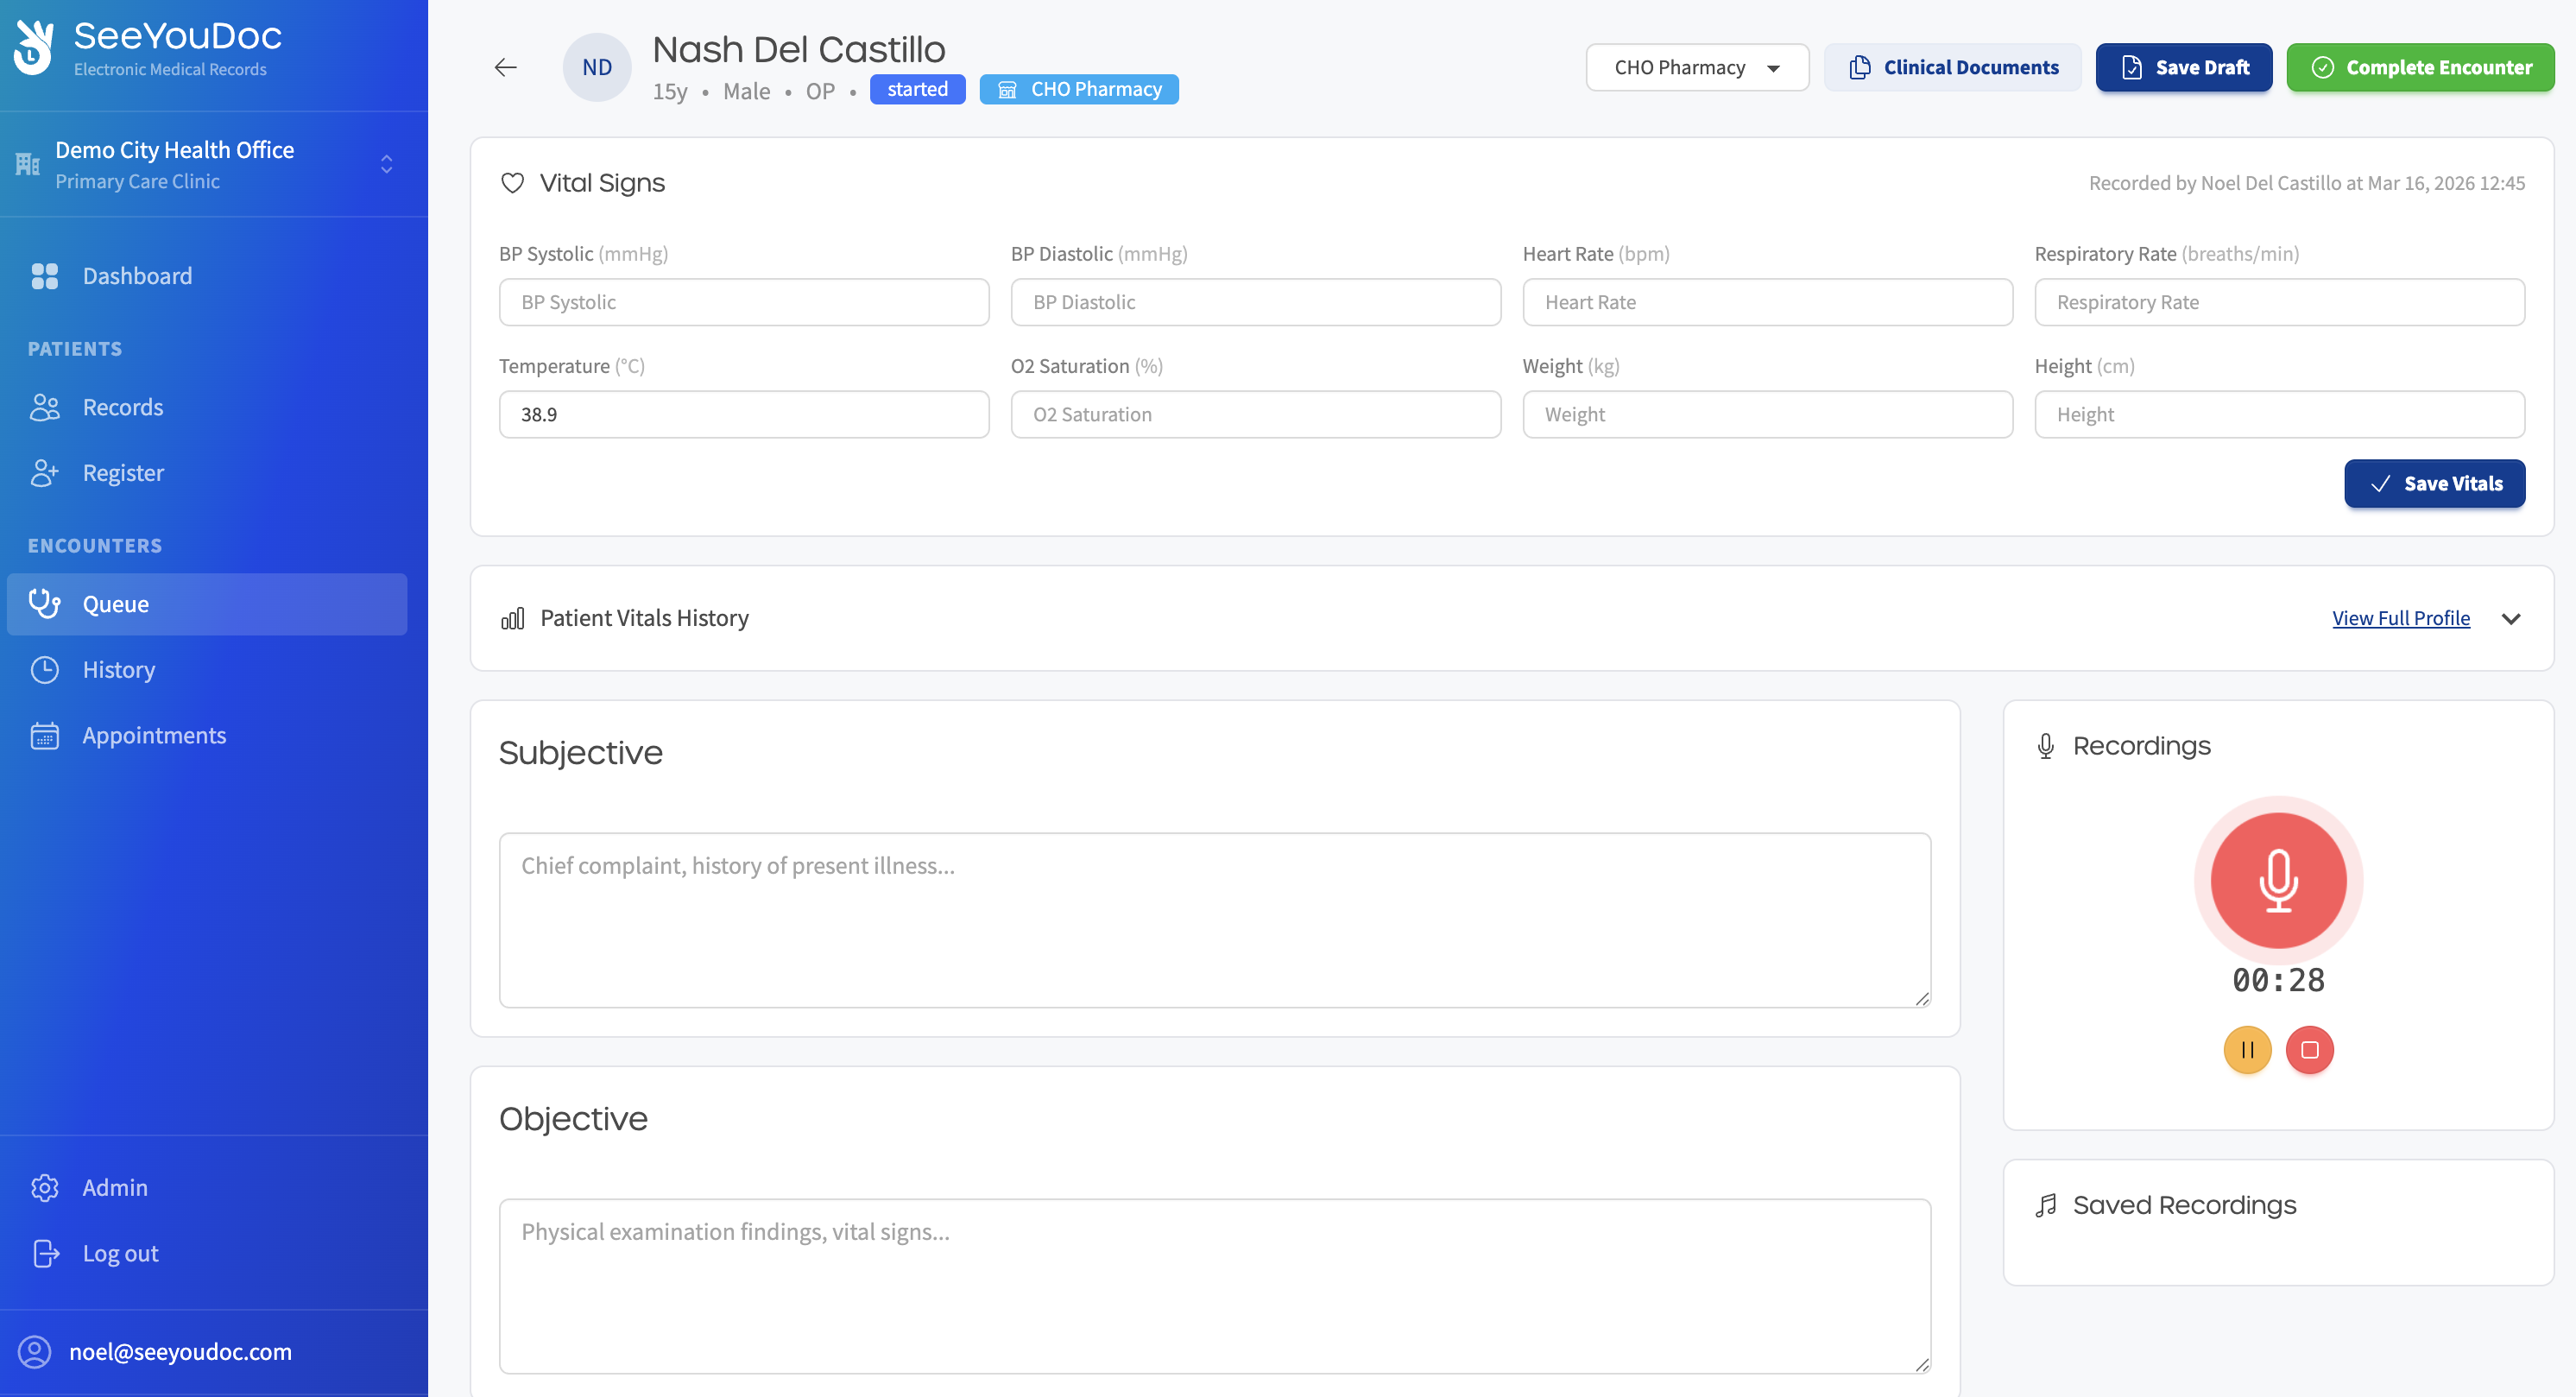Stop the audio recording
Screen dimensions: 2576x1397
[2309, 1050]
